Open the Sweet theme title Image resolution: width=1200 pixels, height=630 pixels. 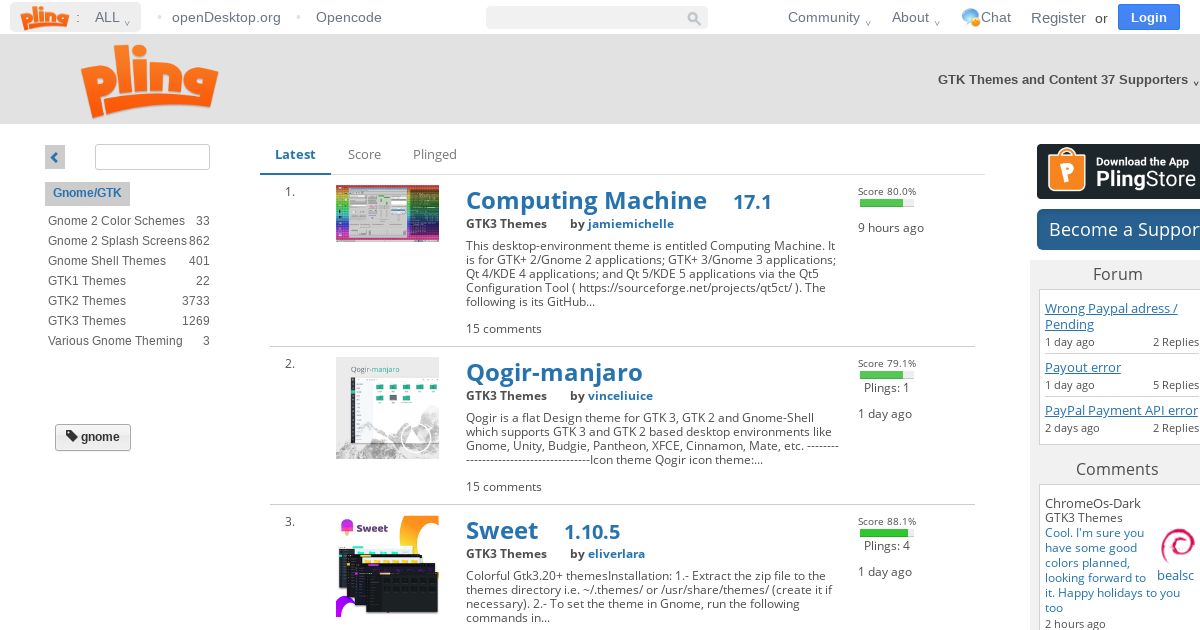[502, 531]
